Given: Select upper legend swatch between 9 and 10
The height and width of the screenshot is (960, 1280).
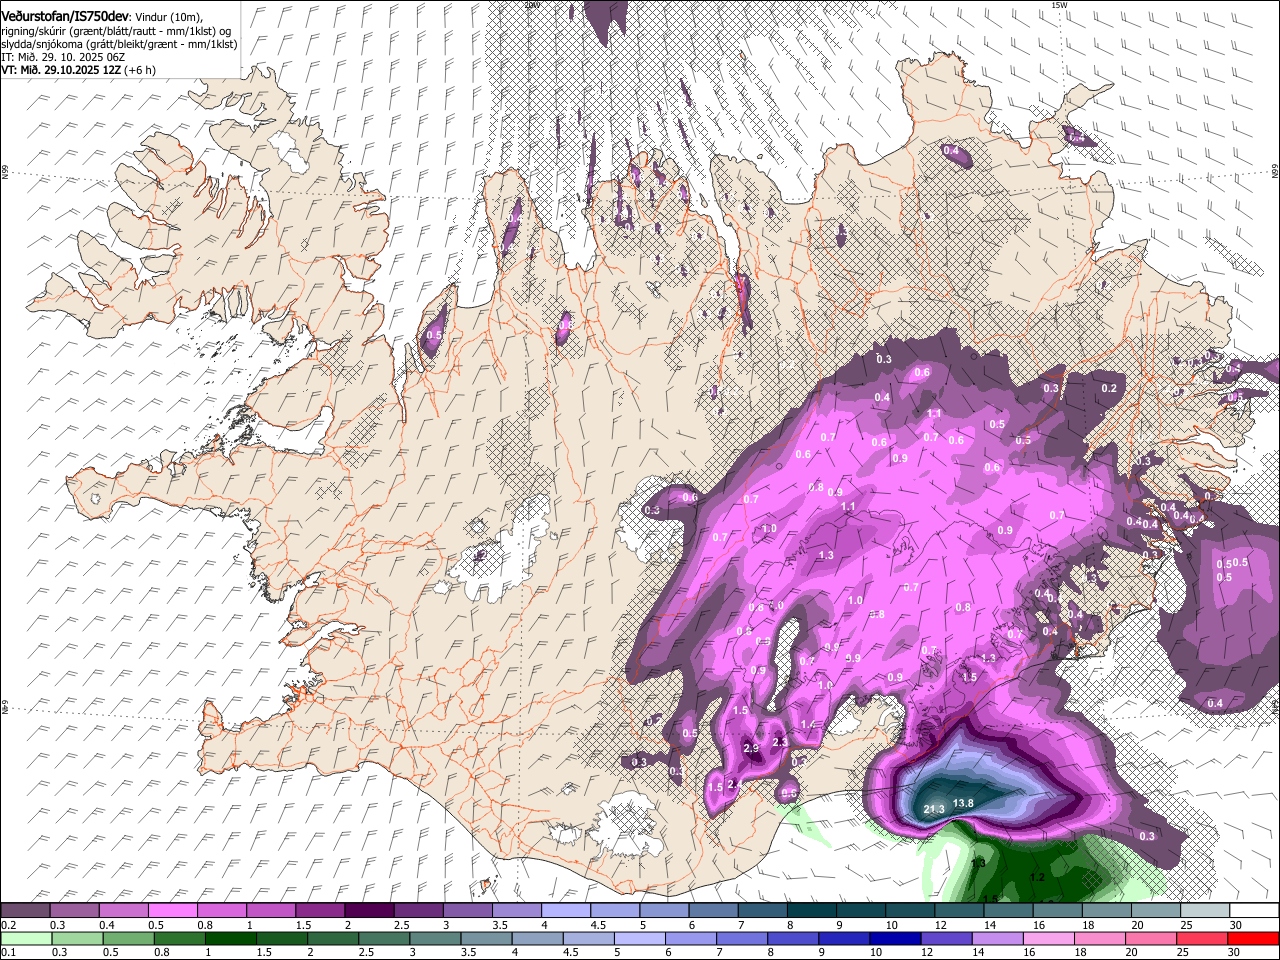Looking at the screenshot, I should click(861, 910).
